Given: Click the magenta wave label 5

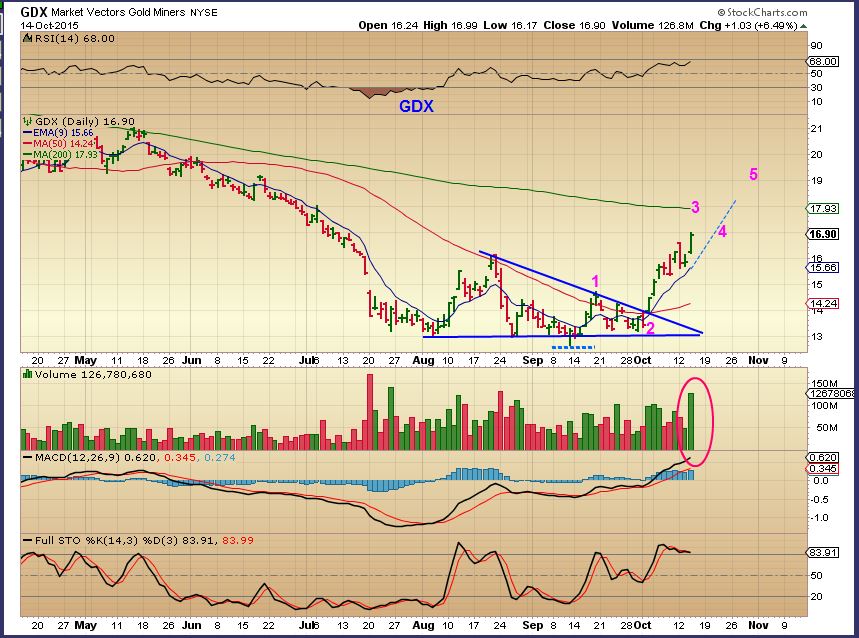Looking at the screenshot, I should pyautogui.click(x=753, y=174).
